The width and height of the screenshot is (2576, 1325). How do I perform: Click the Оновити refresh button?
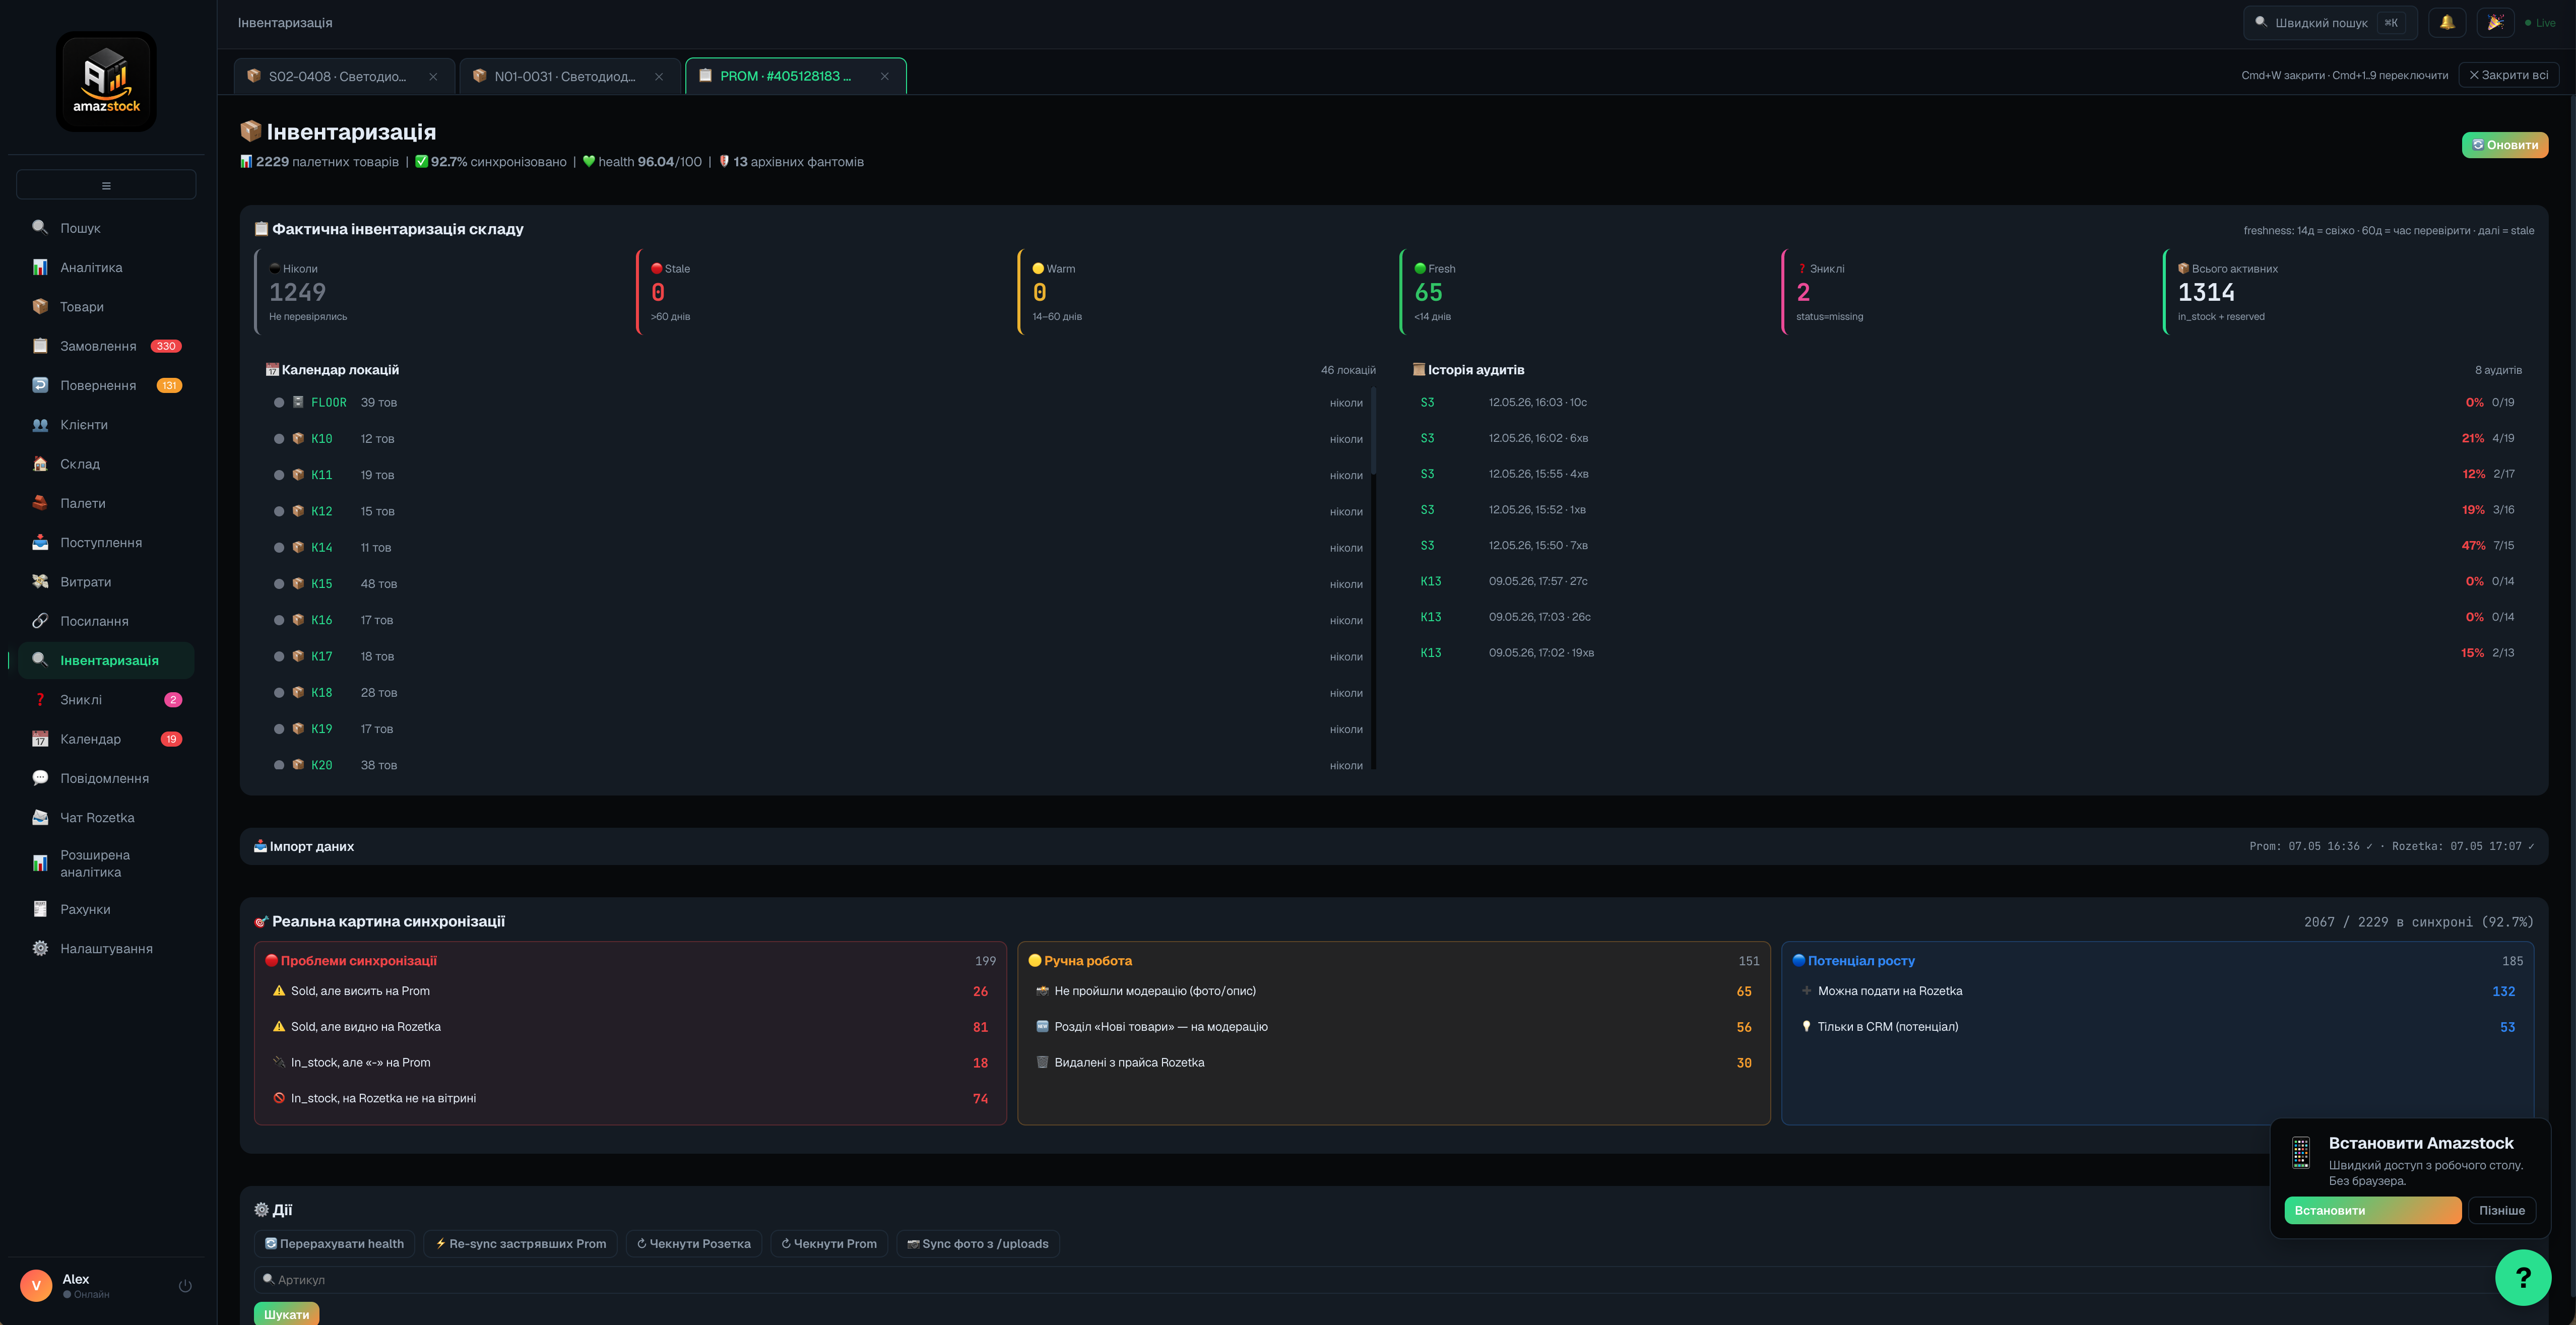(x=2505, y=145)
